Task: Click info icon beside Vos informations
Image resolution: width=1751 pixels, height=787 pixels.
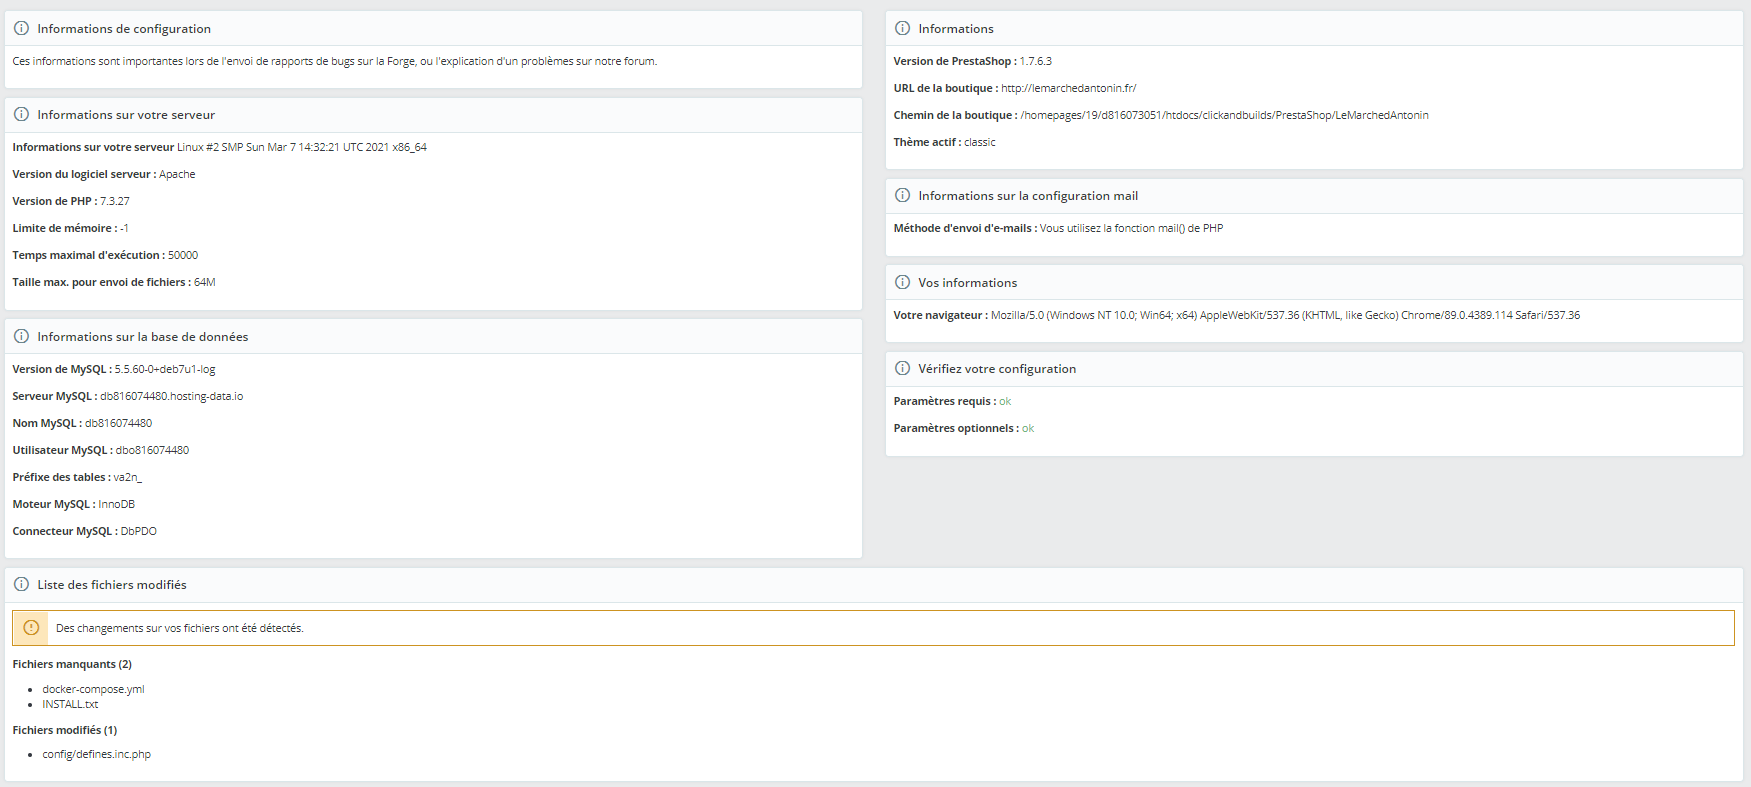Action: click(902, 283)
